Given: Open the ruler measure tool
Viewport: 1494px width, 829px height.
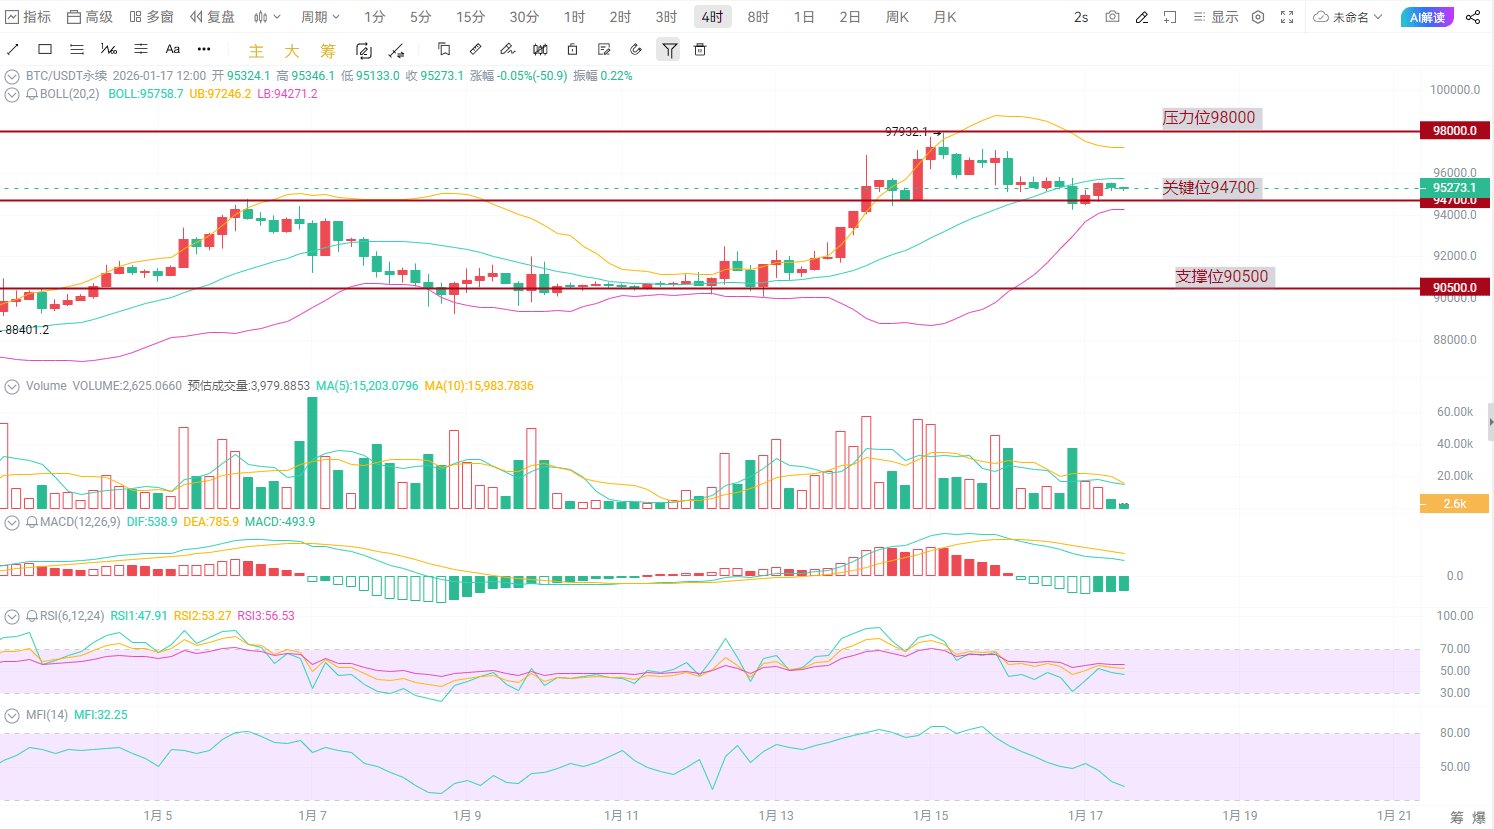Looking at the screenshot, I should point(475,49).
